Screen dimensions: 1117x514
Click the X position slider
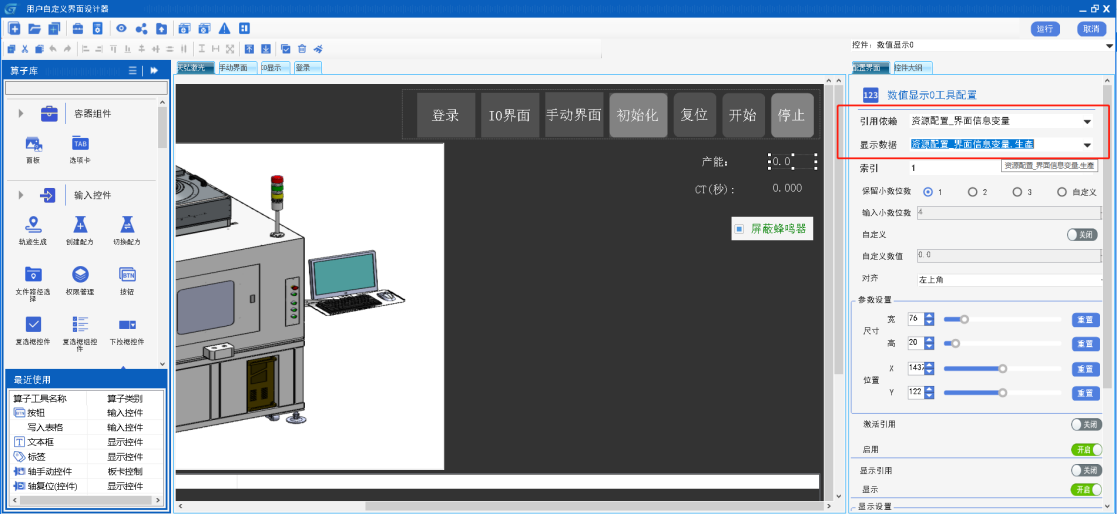[x=1004, y=369]
